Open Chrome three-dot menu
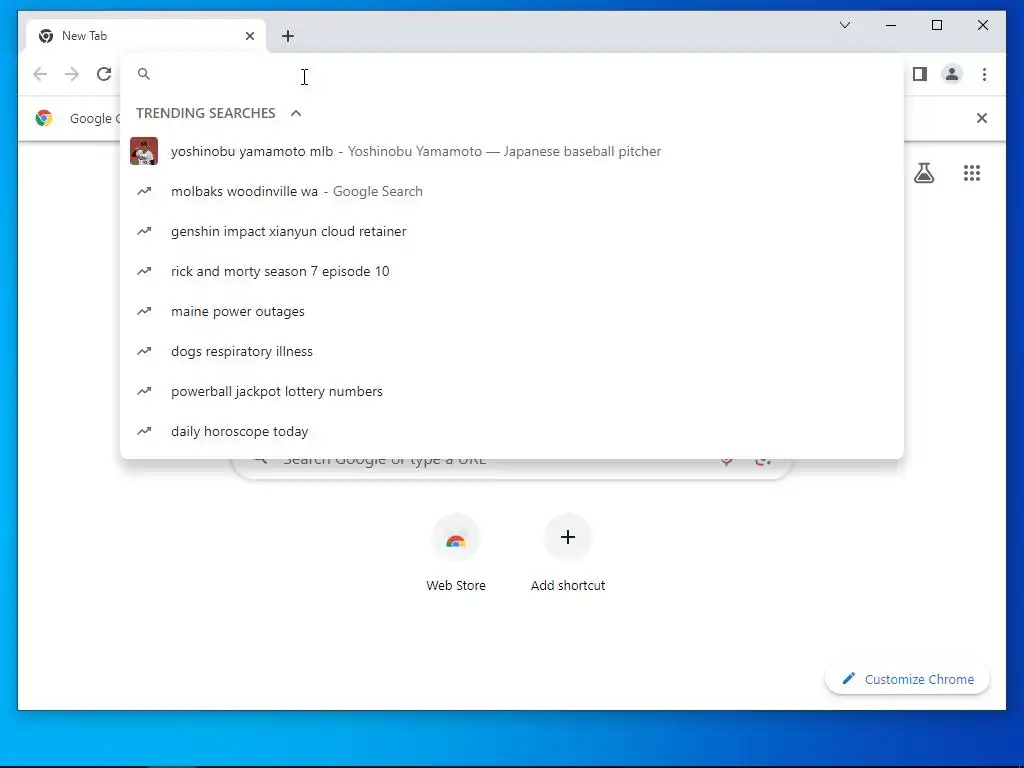The height and width of the screenshot is (768, 1024). pos(984,74)
